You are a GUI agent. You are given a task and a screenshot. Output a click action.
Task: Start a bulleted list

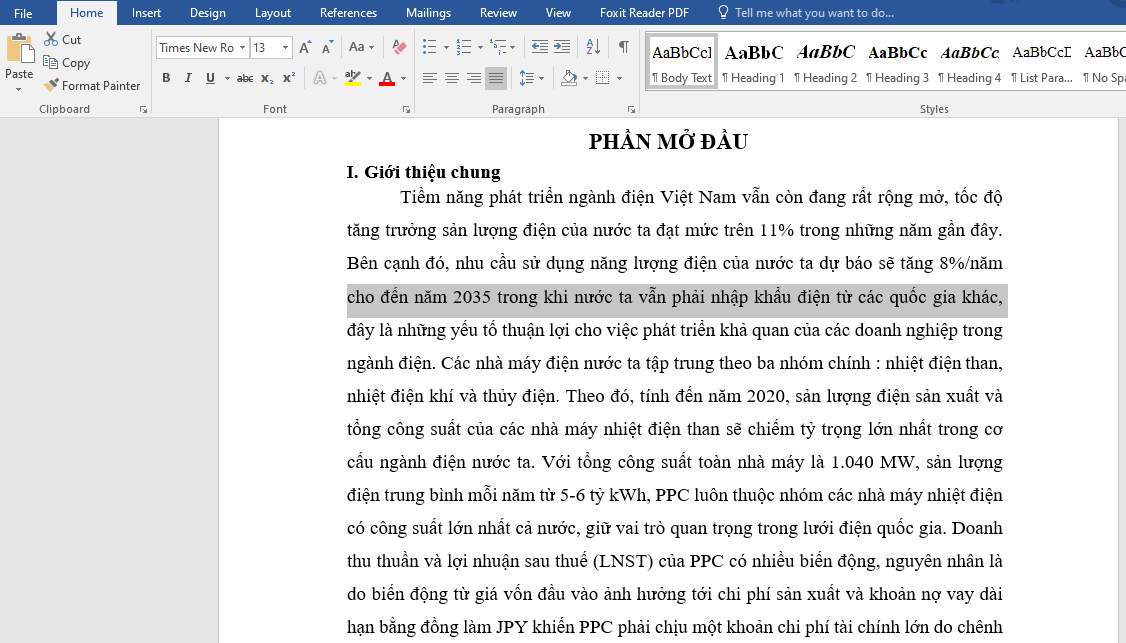pos(429,47)
